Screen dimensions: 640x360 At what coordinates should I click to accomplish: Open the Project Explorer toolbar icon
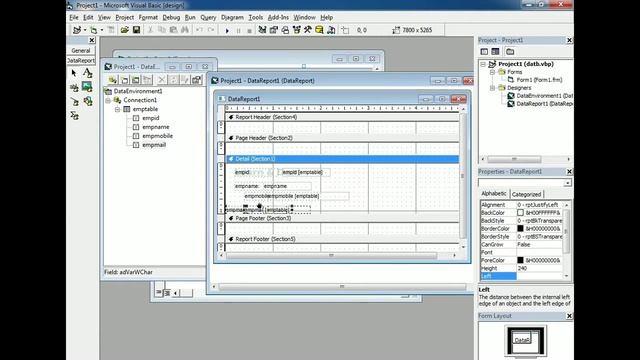pyautogui.click(x=262, y=30)
